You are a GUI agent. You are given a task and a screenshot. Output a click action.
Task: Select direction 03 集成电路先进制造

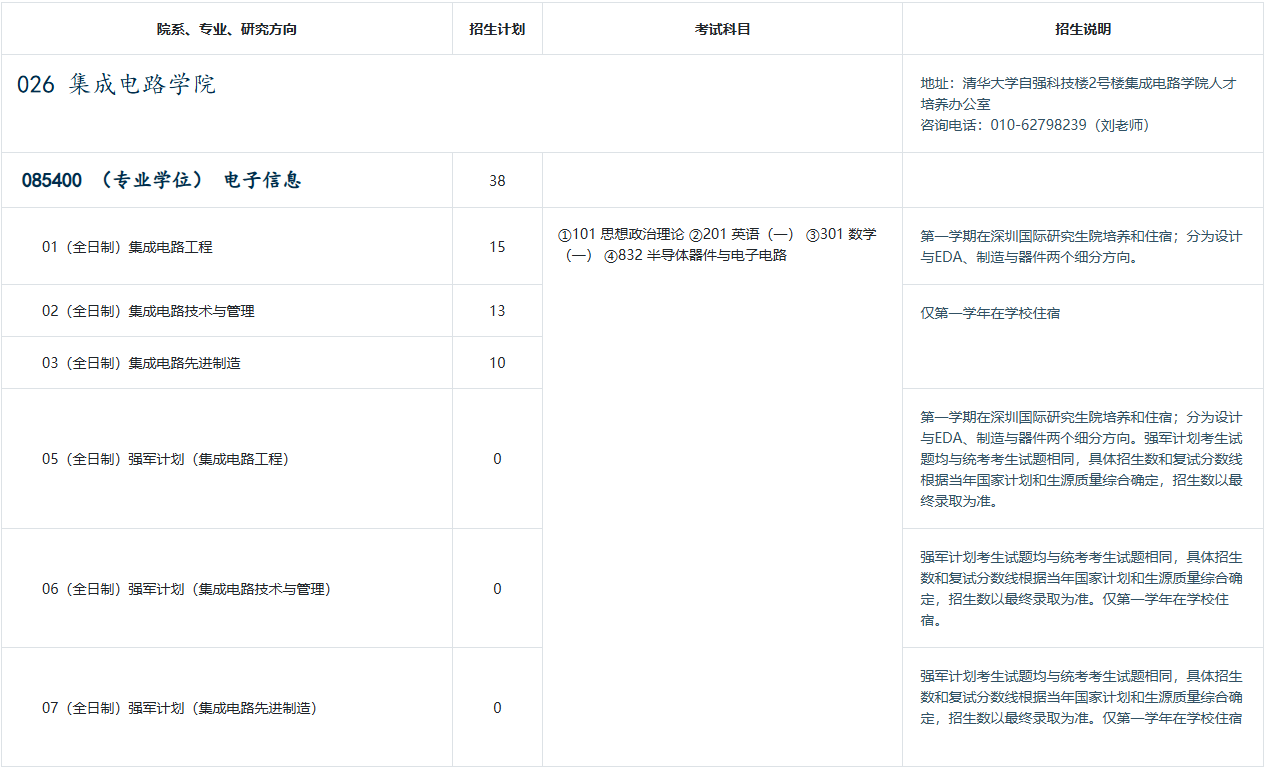coord(141,363)
